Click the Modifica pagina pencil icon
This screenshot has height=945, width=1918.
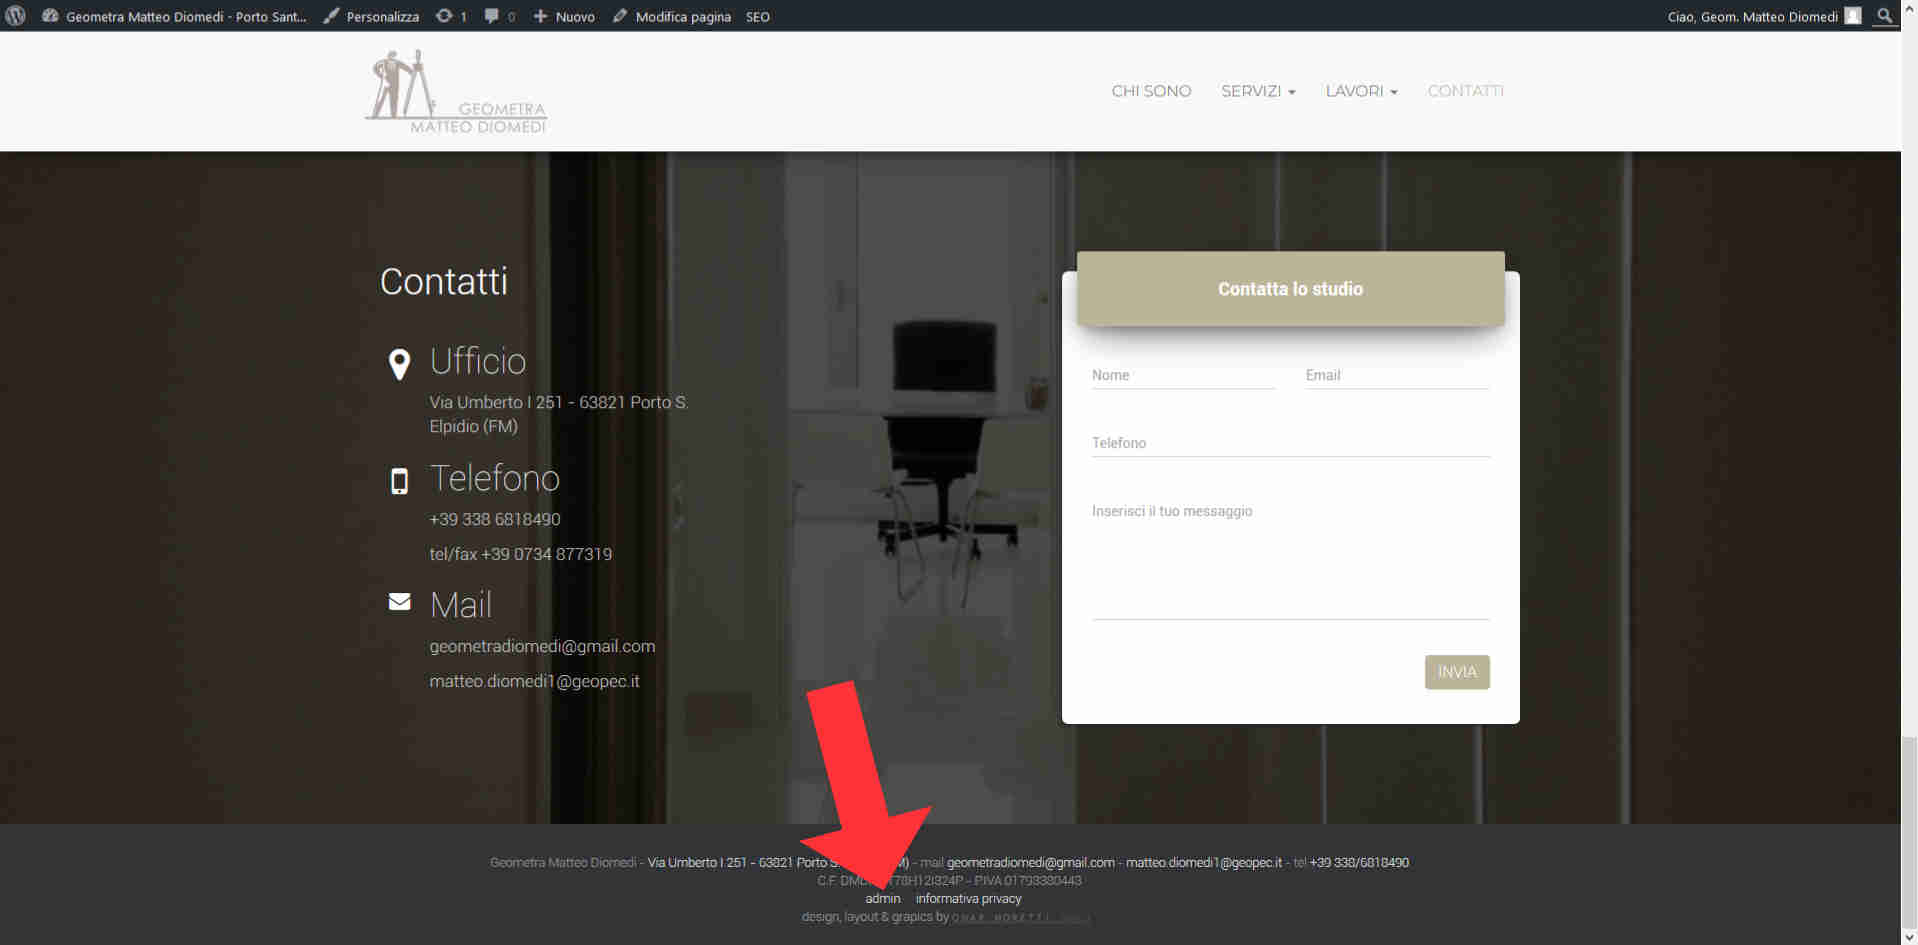click(x=620, y=16)
